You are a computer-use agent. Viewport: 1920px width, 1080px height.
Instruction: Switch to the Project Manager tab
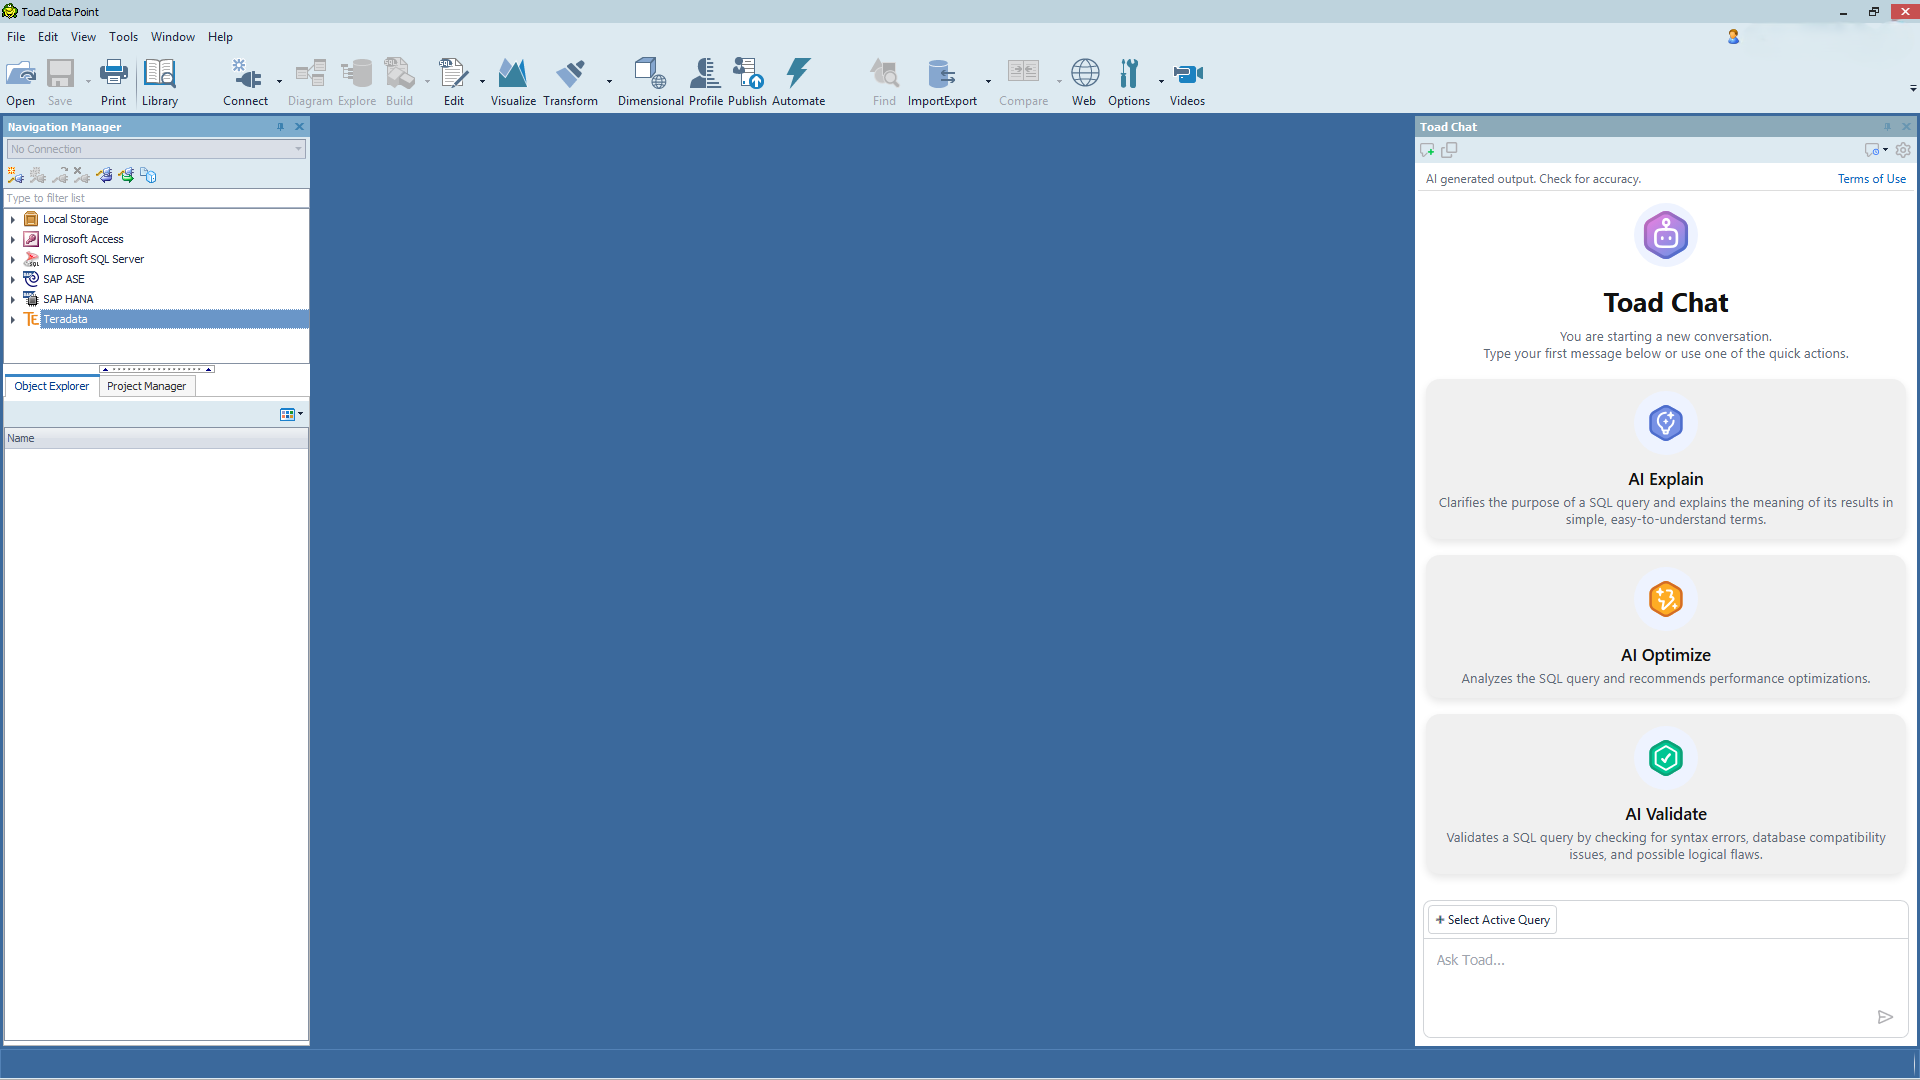click(146, 386)
